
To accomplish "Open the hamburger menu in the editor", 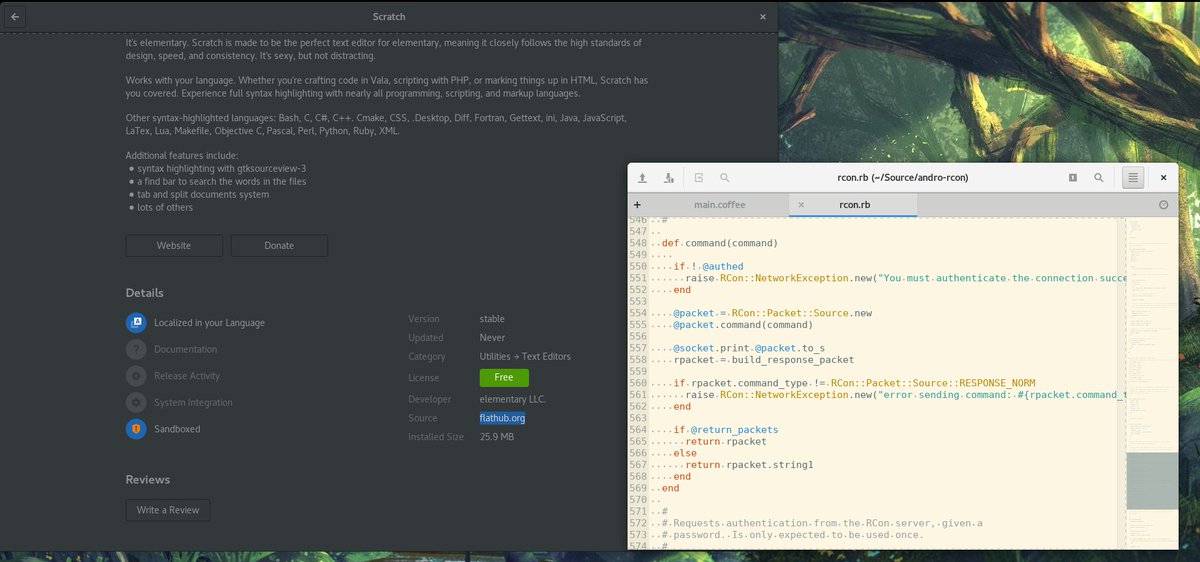I will tap(1132, 177).
